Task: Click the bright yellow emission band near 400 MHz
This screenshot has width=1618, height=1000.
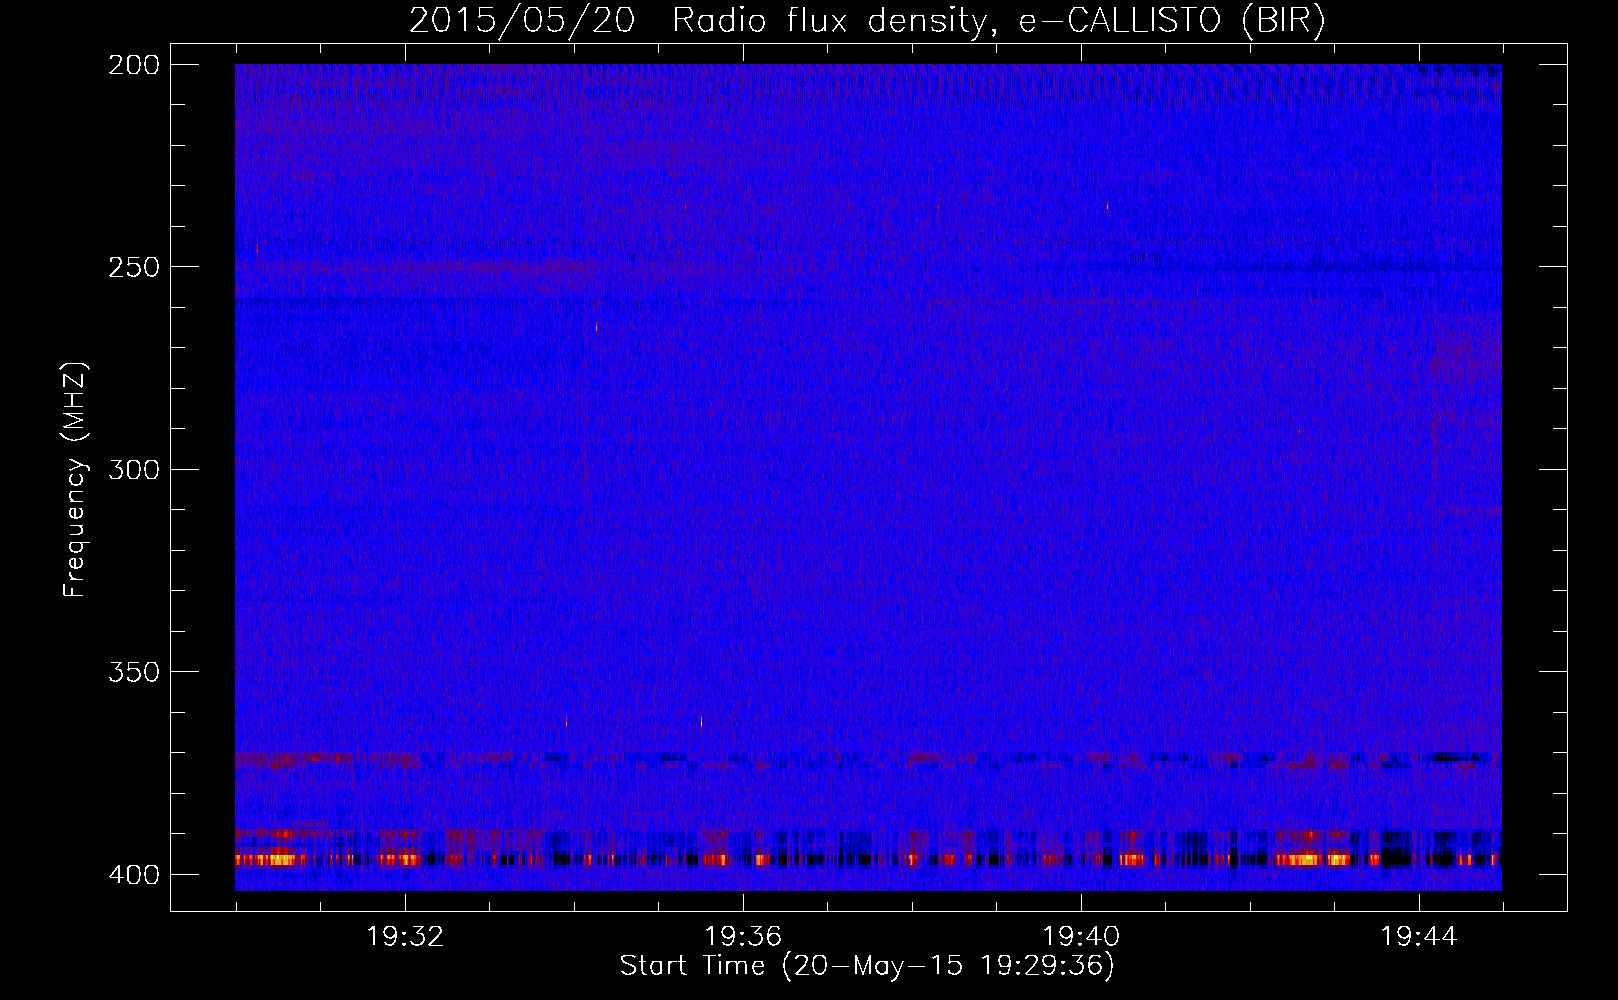Action: click(x=868, y=859)
